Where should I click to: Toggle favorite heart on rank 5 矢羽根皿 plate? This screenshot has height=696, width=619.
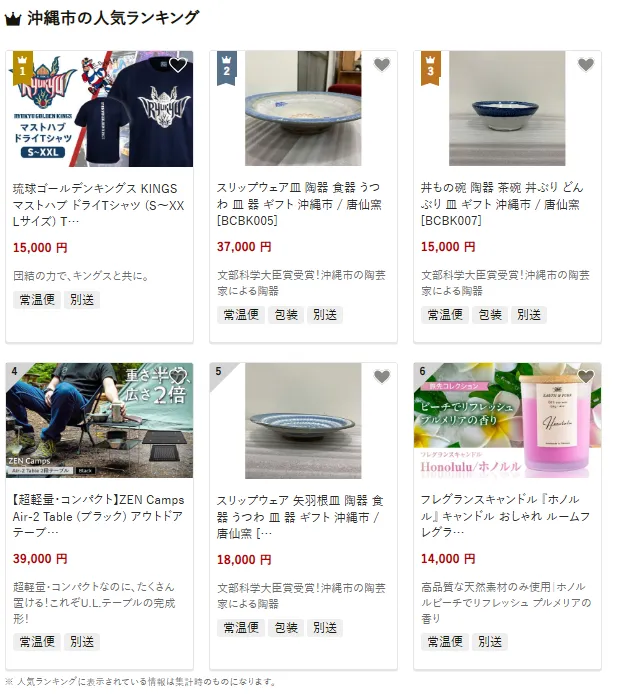click(382, 377)
